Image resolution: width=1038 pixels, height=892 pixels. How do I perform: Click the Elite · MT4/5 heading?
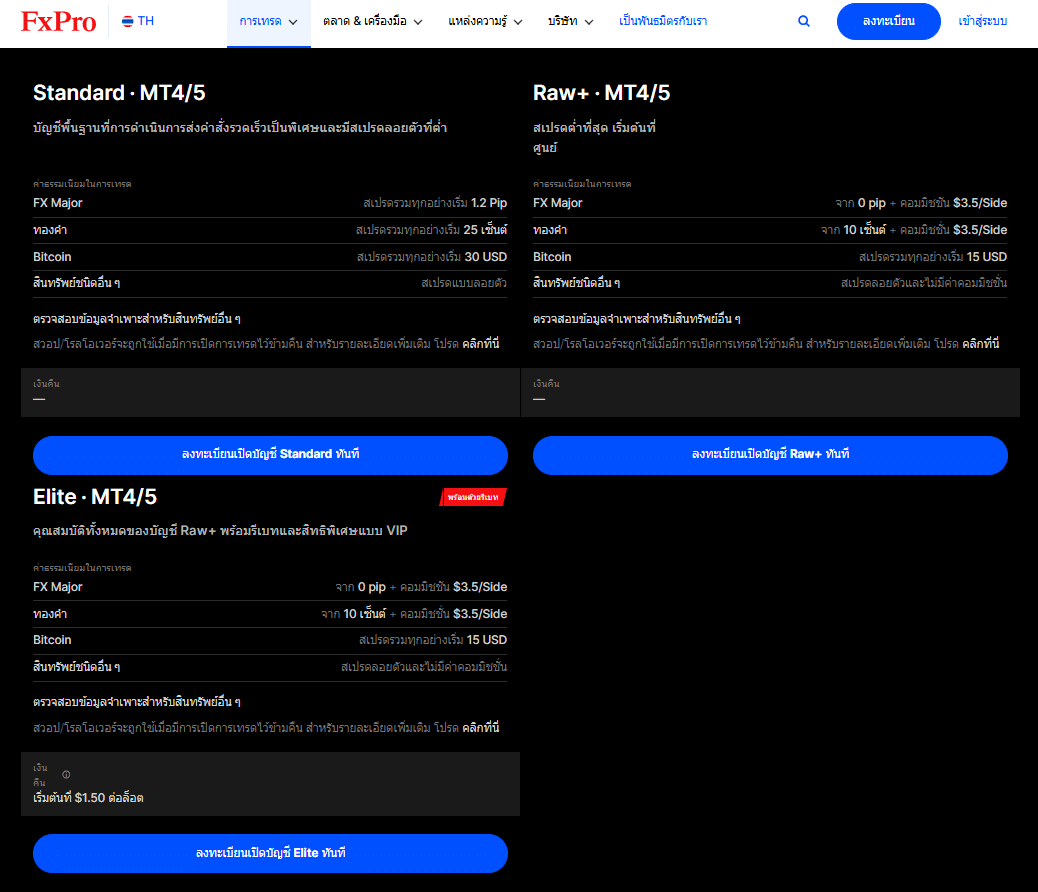click(x=95, y=497)
